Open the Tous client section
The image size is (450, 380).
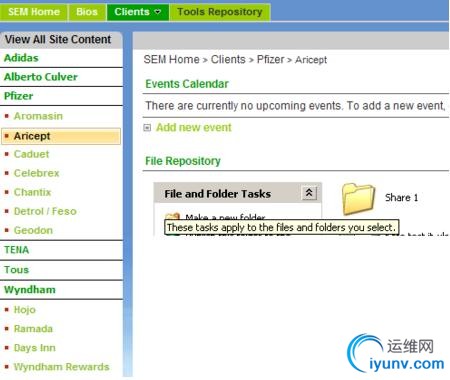[x=16, y=270]
